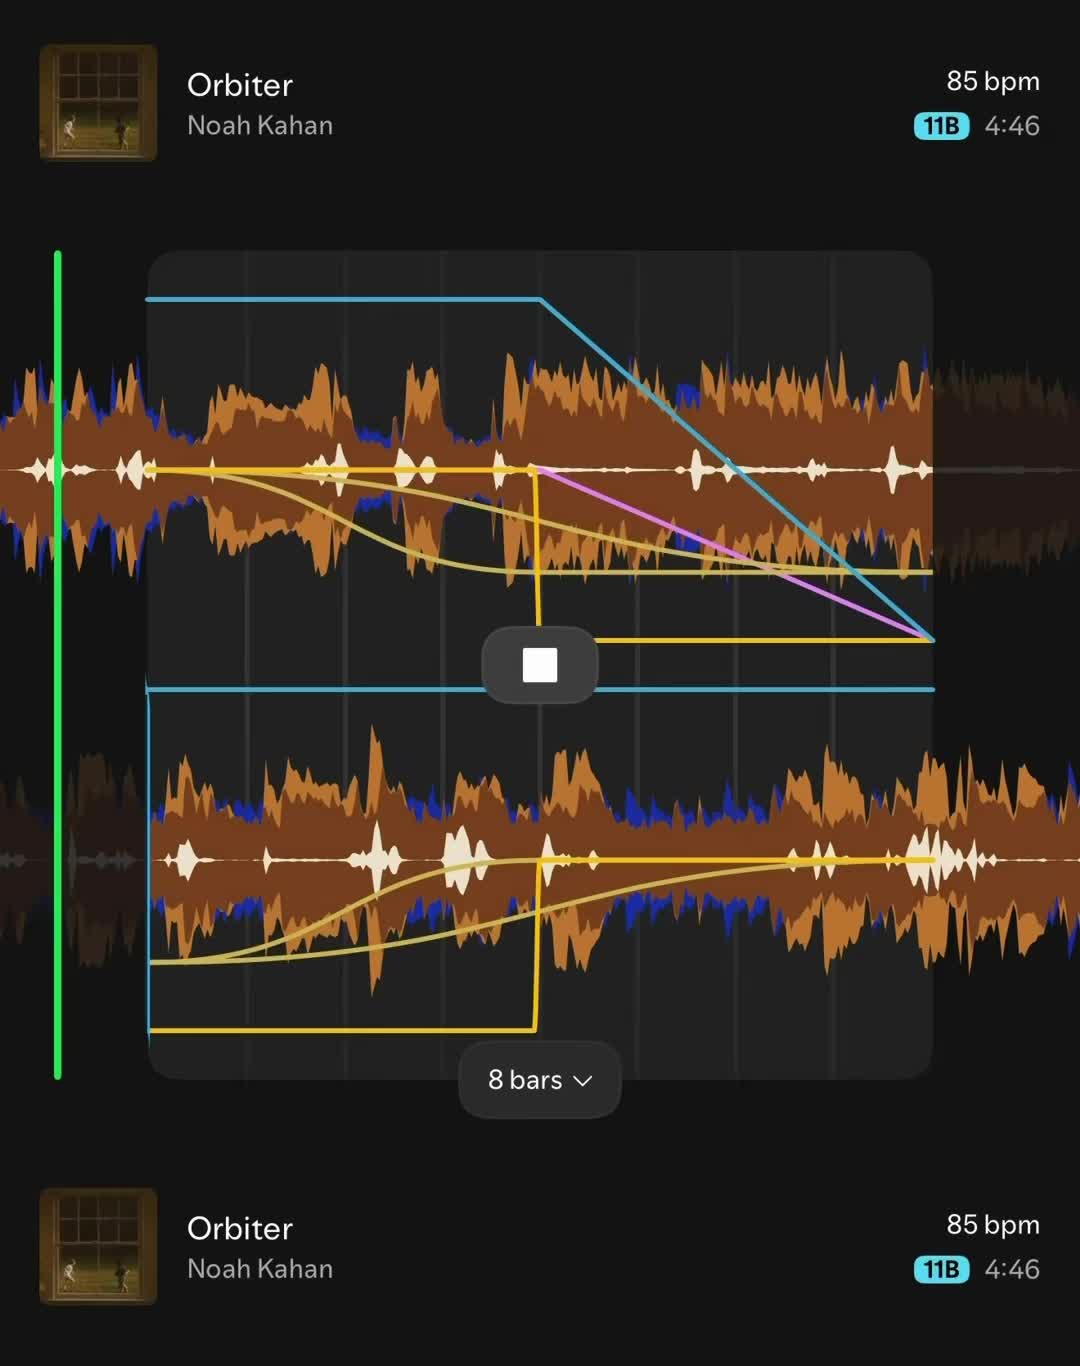
Task: Tap the bottom 85 bpm label
Action: [x=993, y=1225]
